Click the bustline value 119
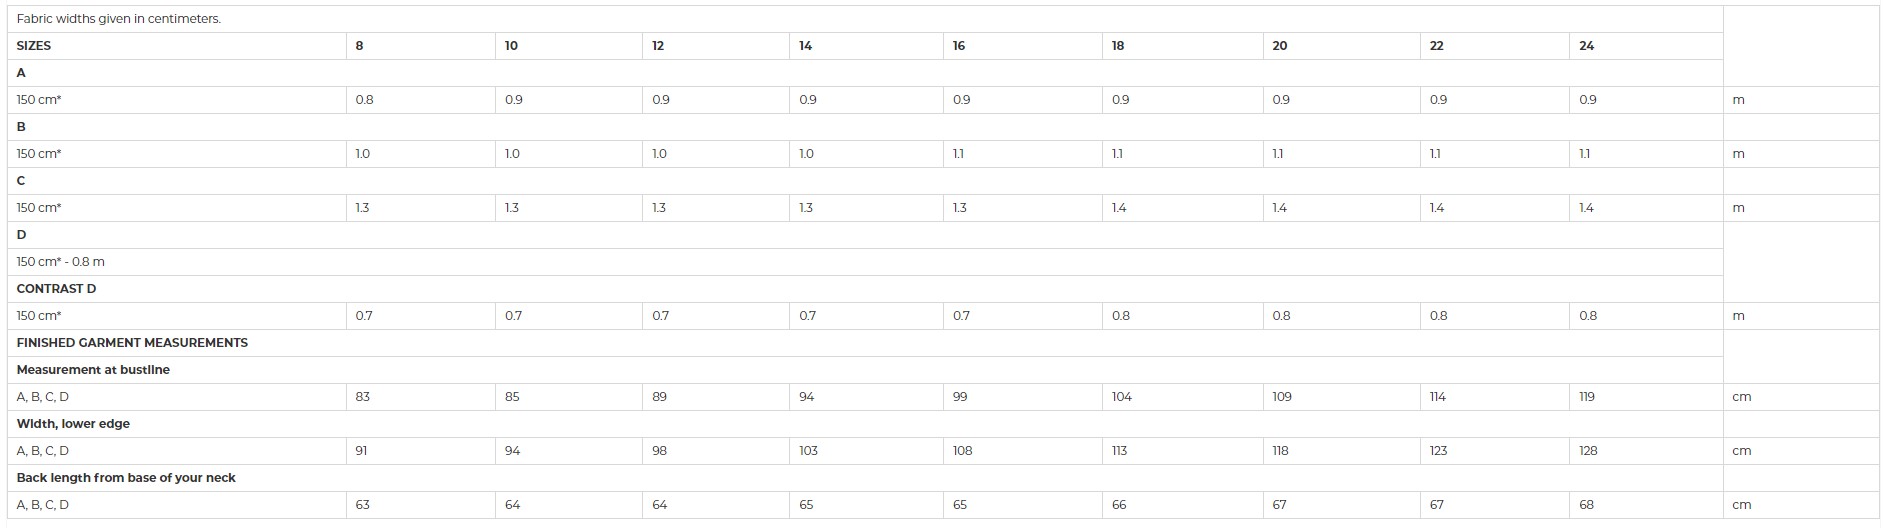 (x=1587, y=397)
